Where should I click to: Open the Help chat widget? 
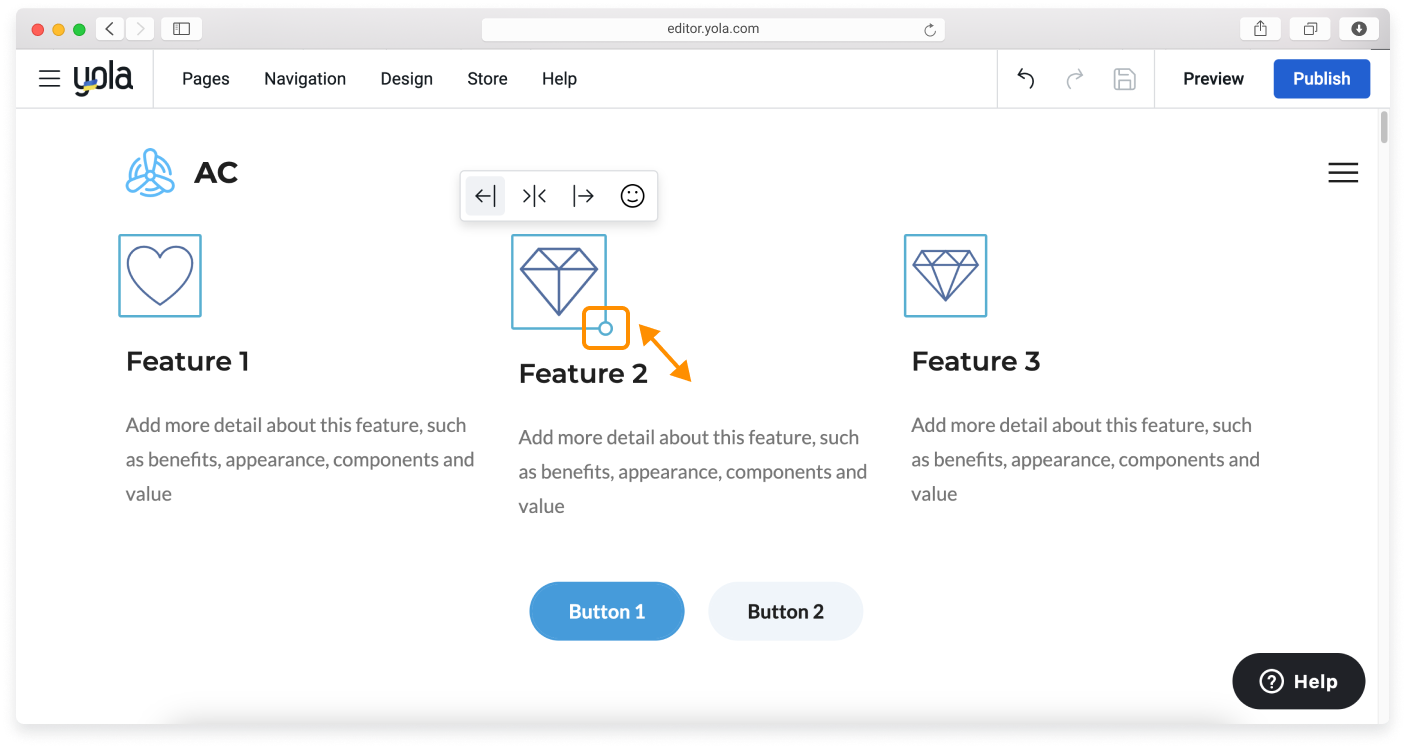pos(1298,682)
